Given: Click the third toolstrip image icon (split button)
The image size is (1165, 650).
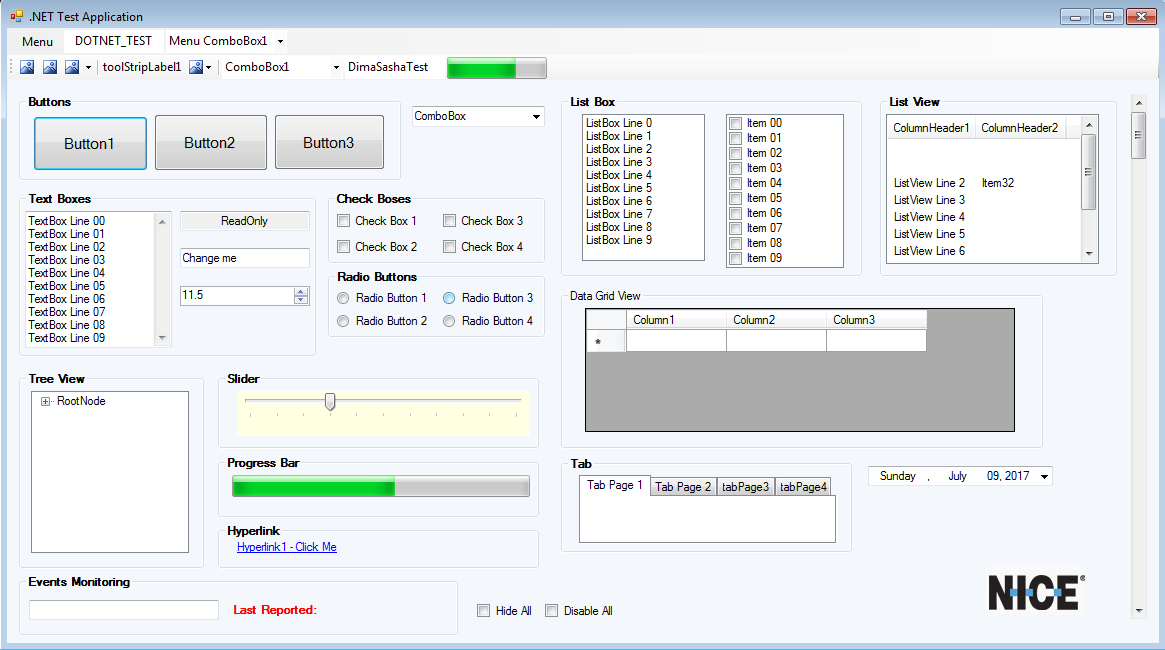Looking at the screenshot, I should pos(72,67).
